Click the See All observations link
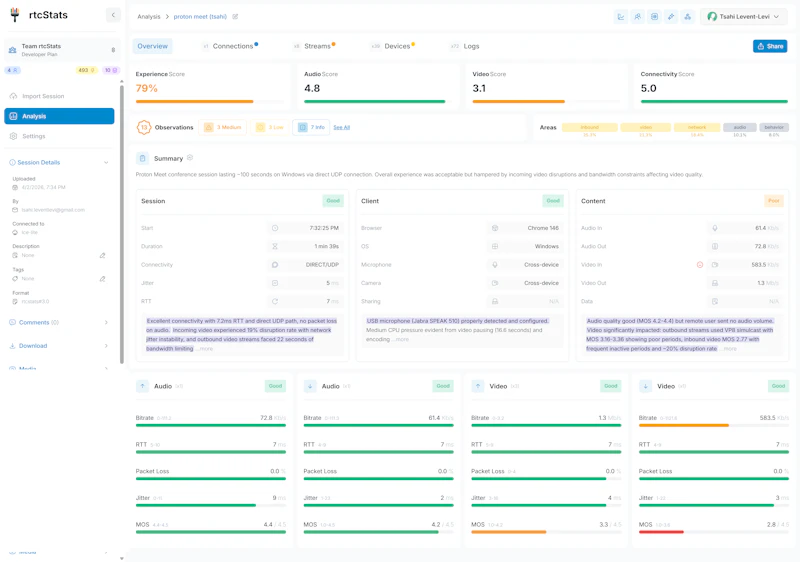 coord(341,127)
